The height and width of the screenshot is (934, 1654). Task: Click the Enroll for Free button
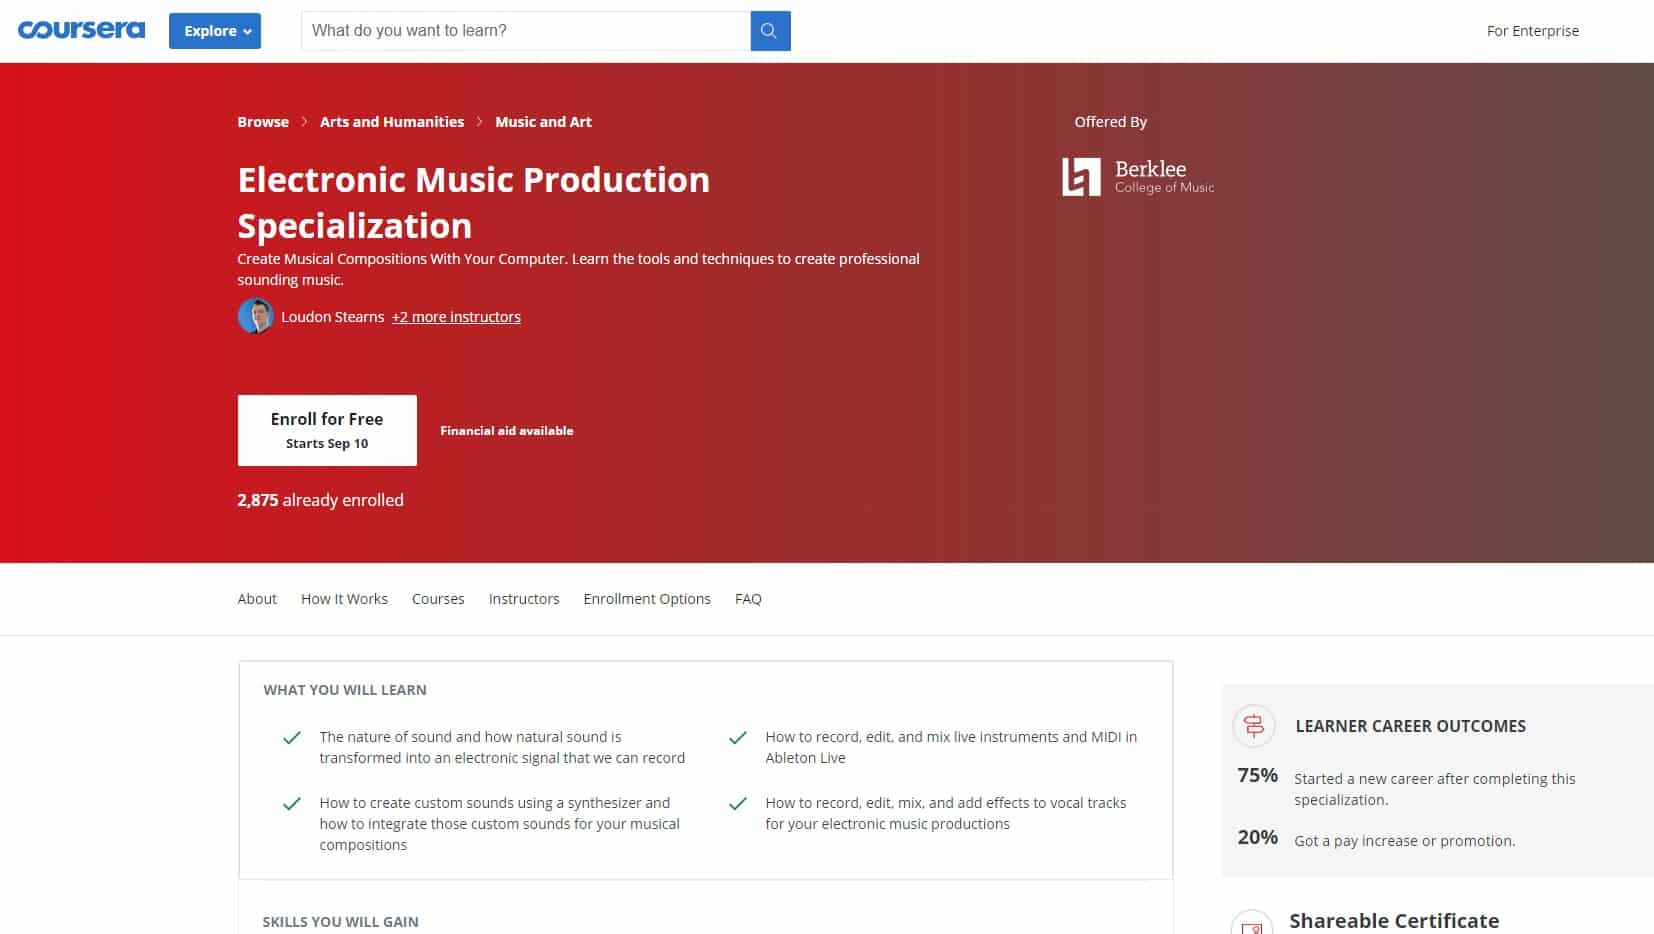[x=327, y=430]
